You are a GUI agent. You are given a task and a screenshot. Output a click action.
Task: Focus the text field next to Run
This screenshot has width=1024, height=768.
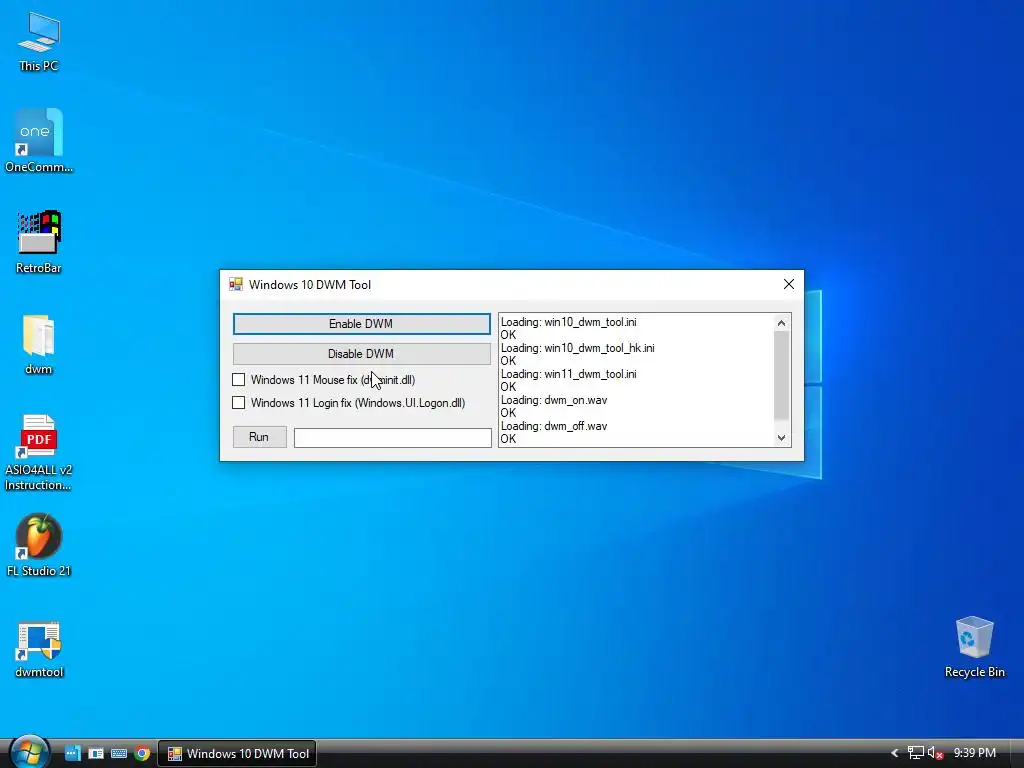392,438
